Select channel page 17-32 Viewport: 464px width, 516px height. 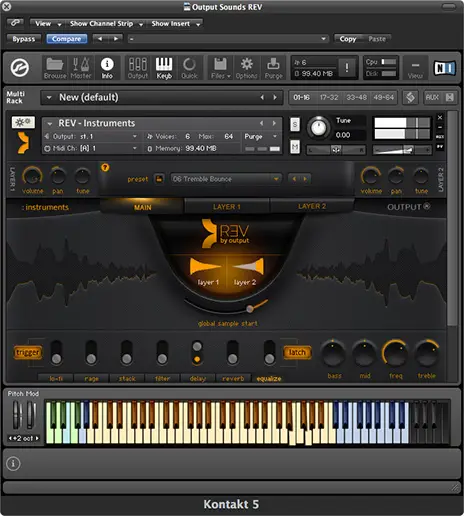pos(329,97)
